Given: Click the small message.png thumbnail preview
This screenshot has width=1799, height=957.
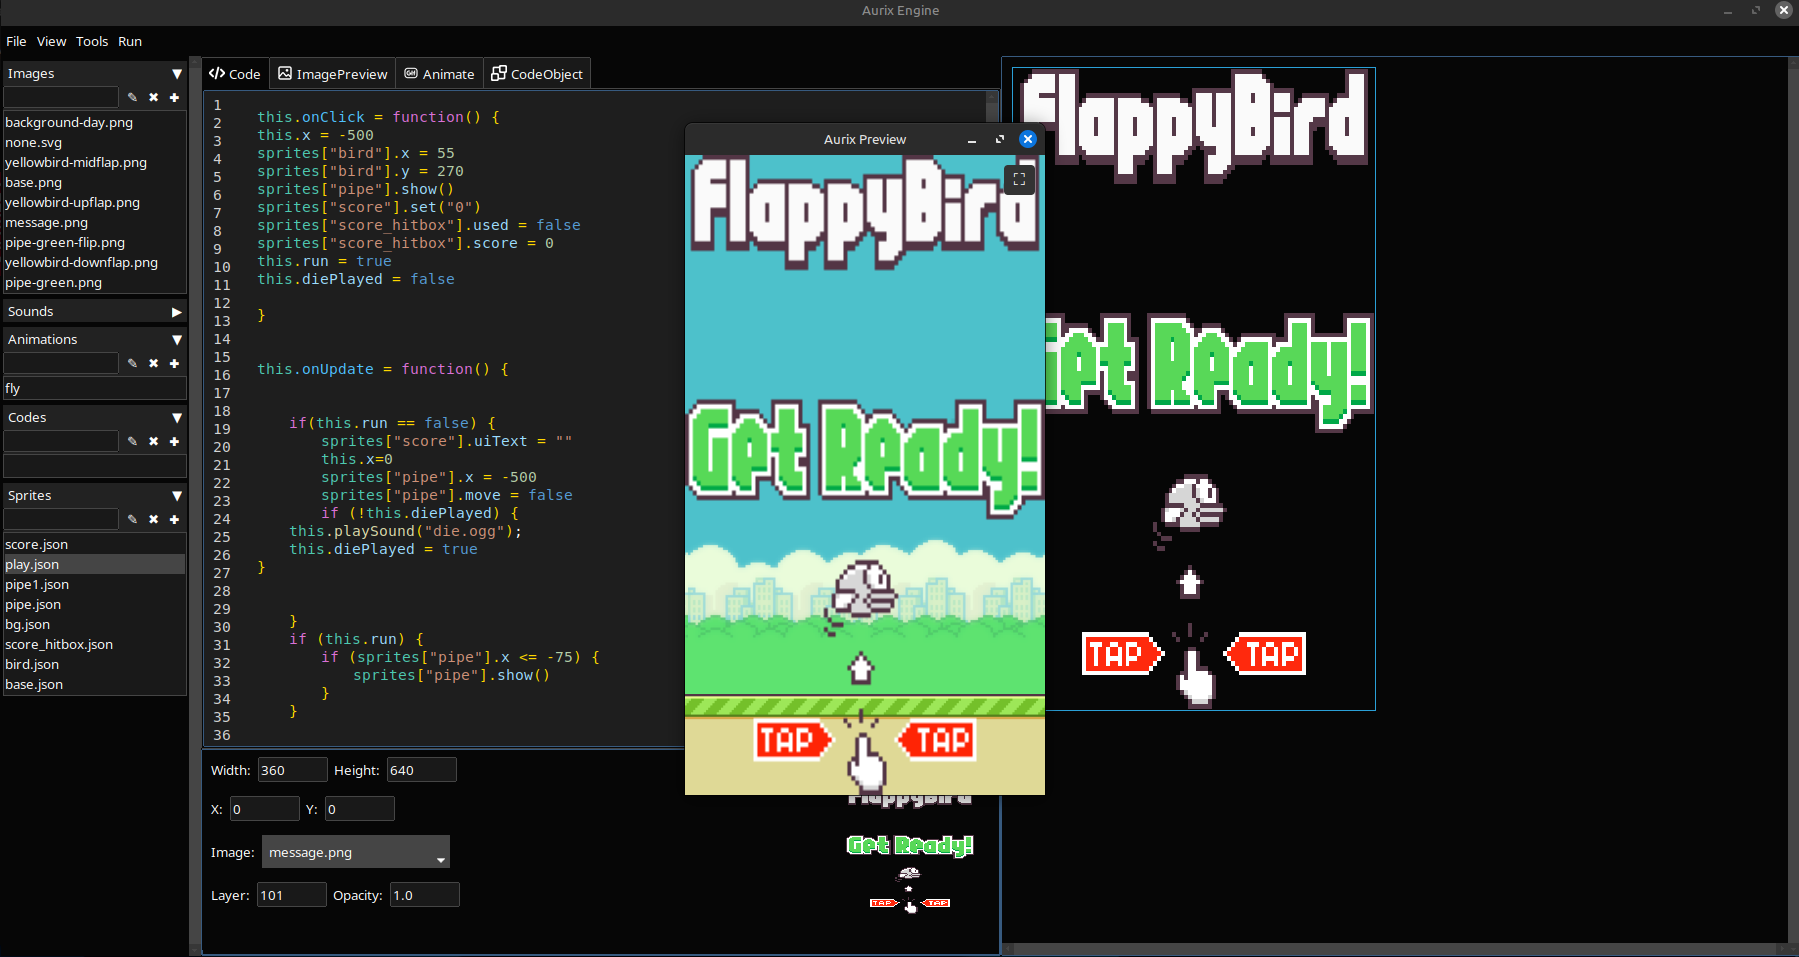Looking at the screenshot, I should click(910, 854).
